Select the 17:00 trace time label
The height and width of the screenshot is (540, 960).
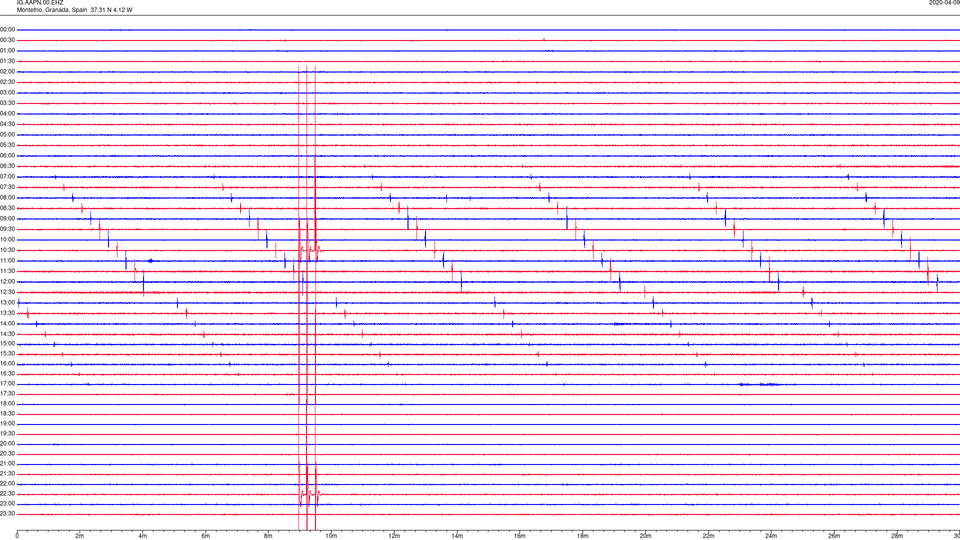click(8, 384)
